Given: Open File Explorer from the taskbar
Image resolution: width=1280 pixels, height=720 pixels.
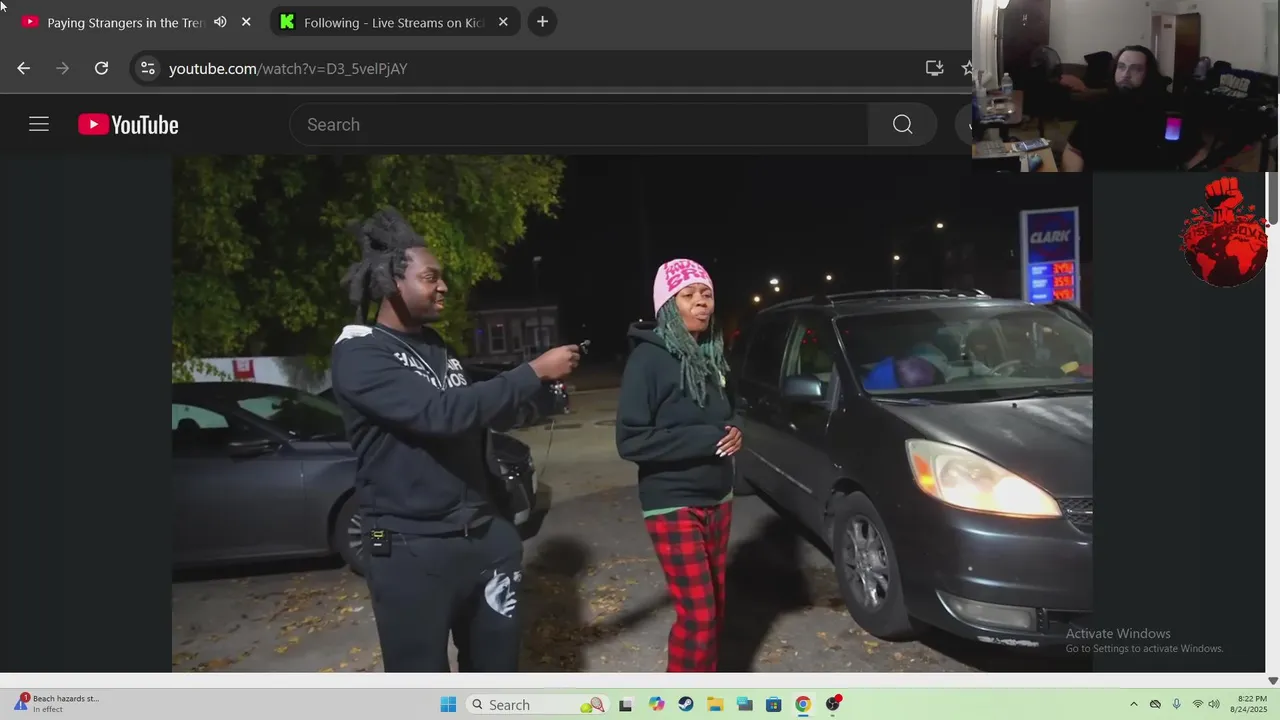Looking at the screenshot, I should (715, 704).
